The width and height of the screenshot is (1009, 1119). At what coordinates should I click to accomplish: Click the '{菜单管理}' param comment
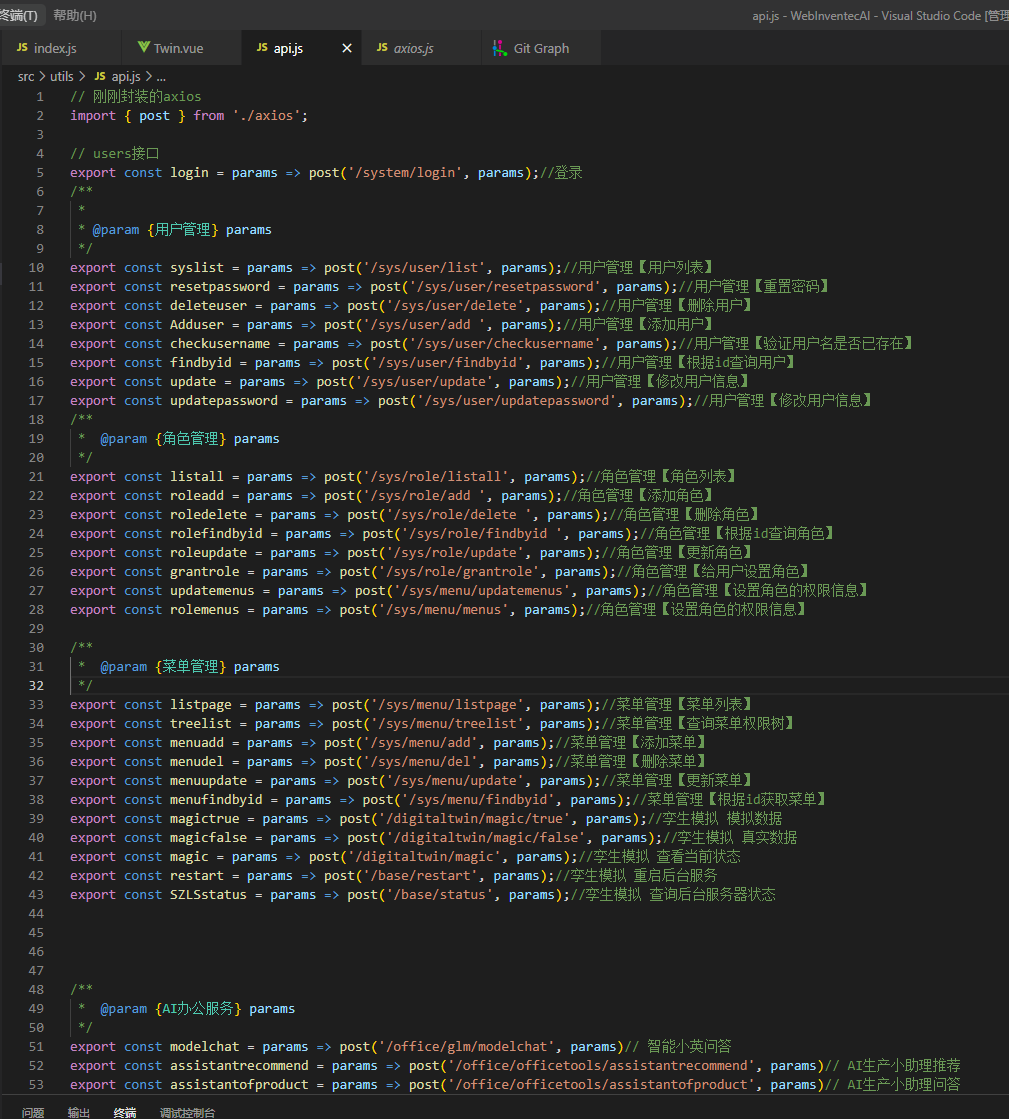click(191, 667)
